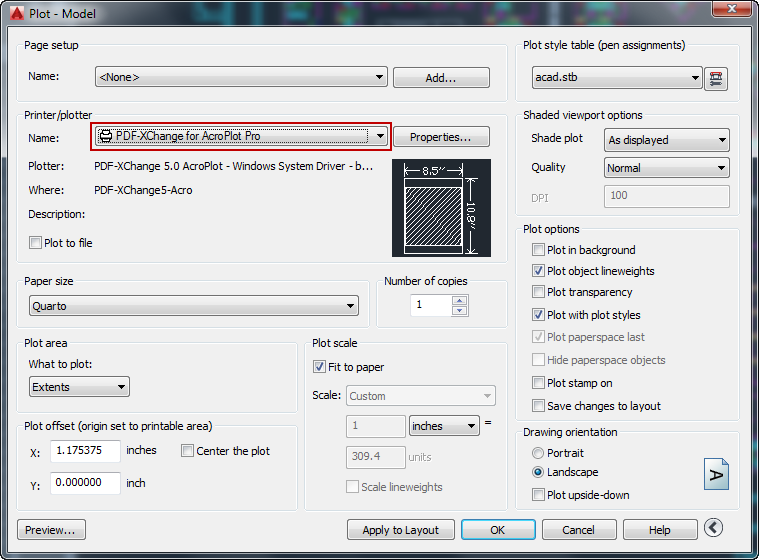This screenshot has width=759, height=560.
Task: Decrease number of copies with down arrow
Action: (x=459, y=311)
